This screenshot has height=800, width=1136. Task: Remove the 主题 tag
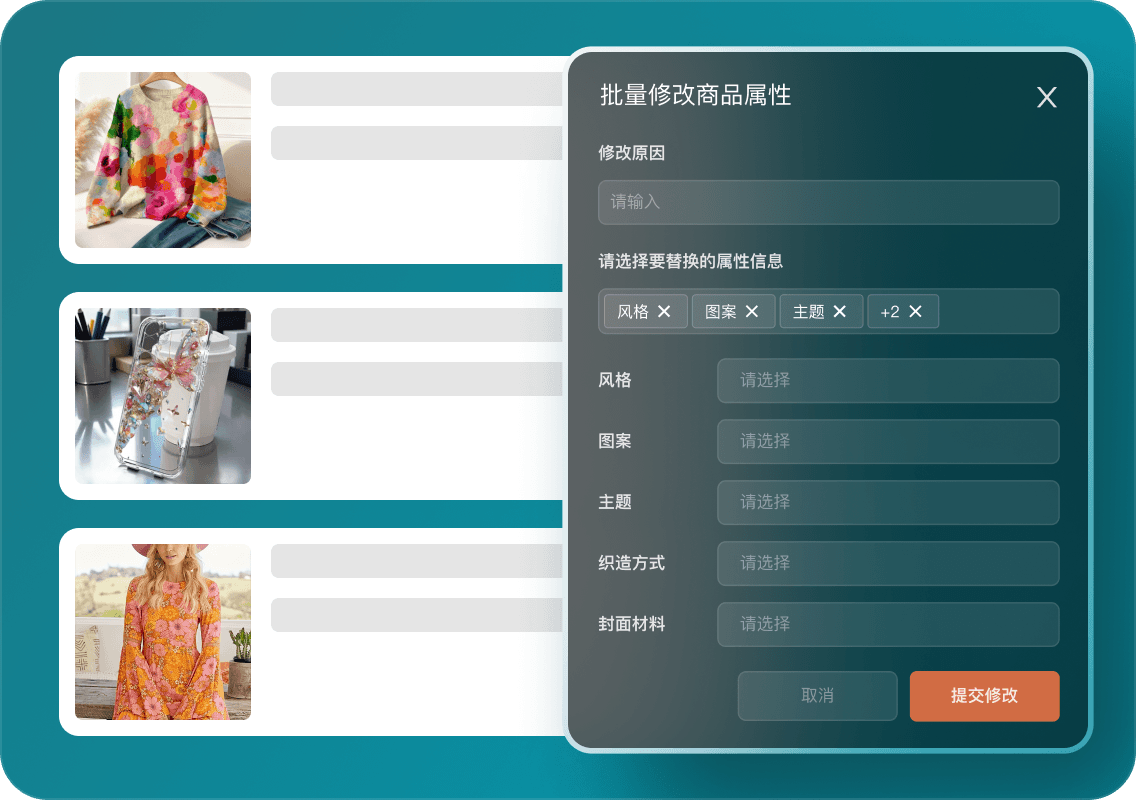(839, 312)
